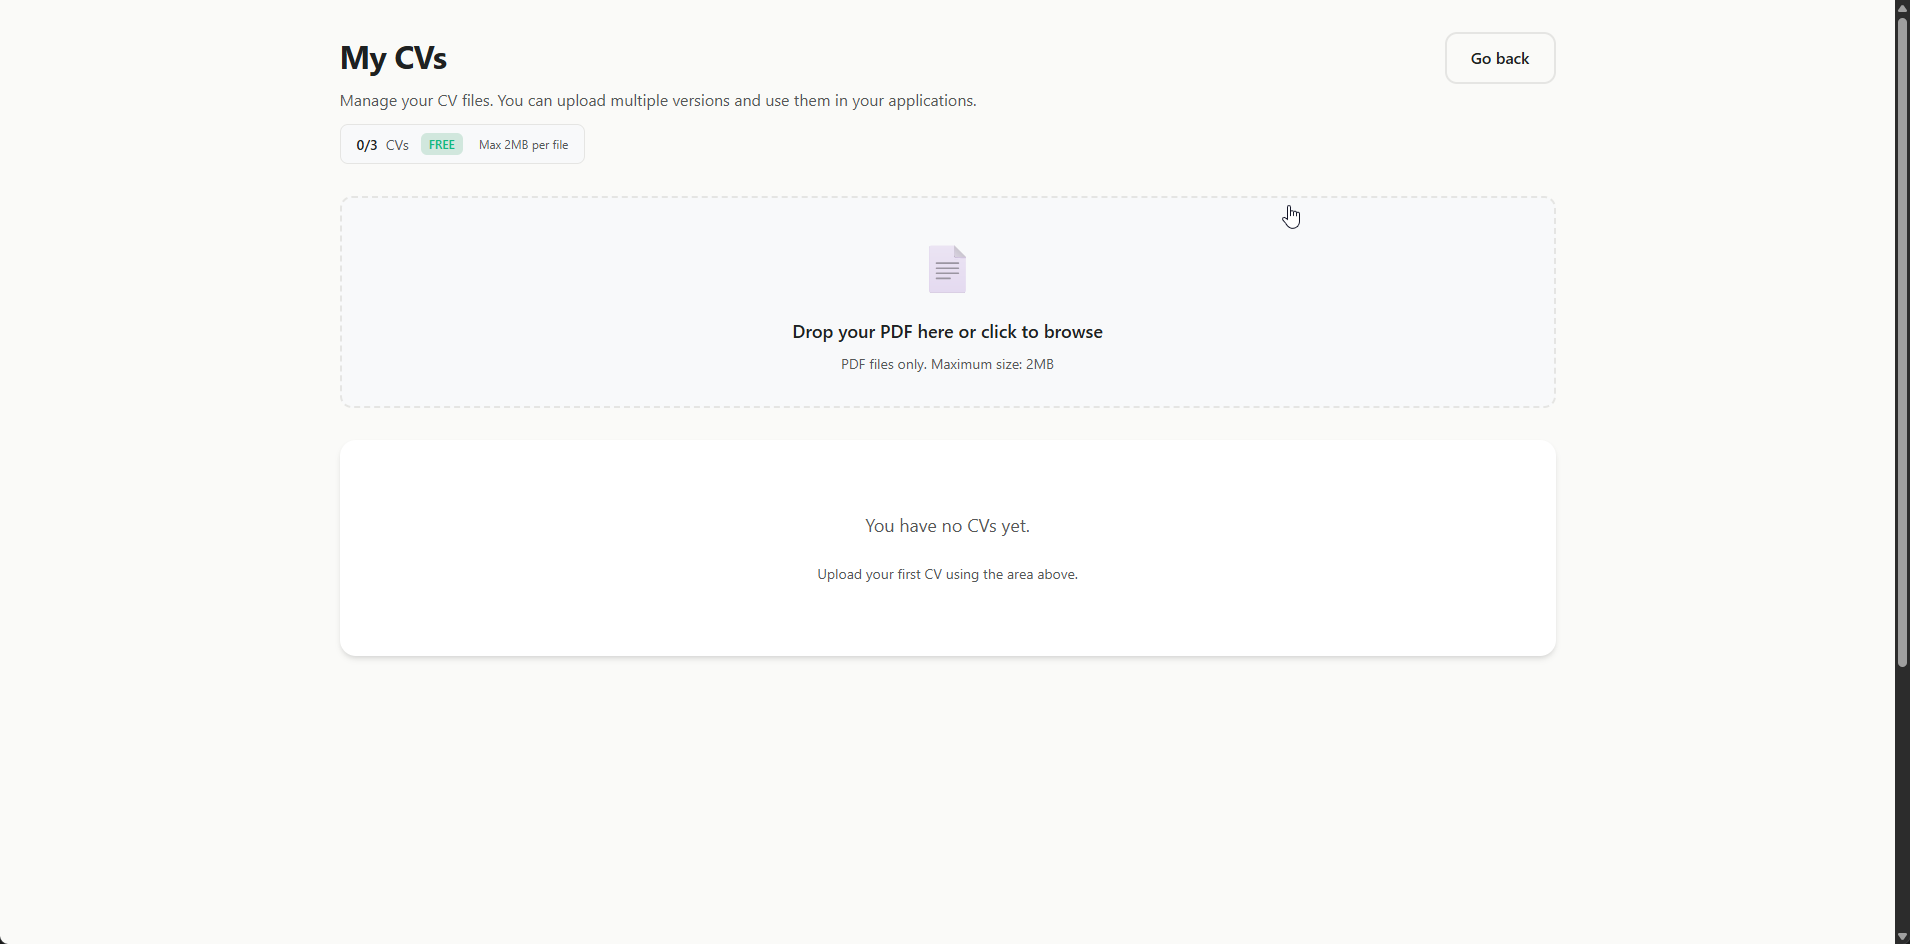1910x944 pixels.
Task: Click the Upload your first CV hint text
Action: click(x=946, y=574)
